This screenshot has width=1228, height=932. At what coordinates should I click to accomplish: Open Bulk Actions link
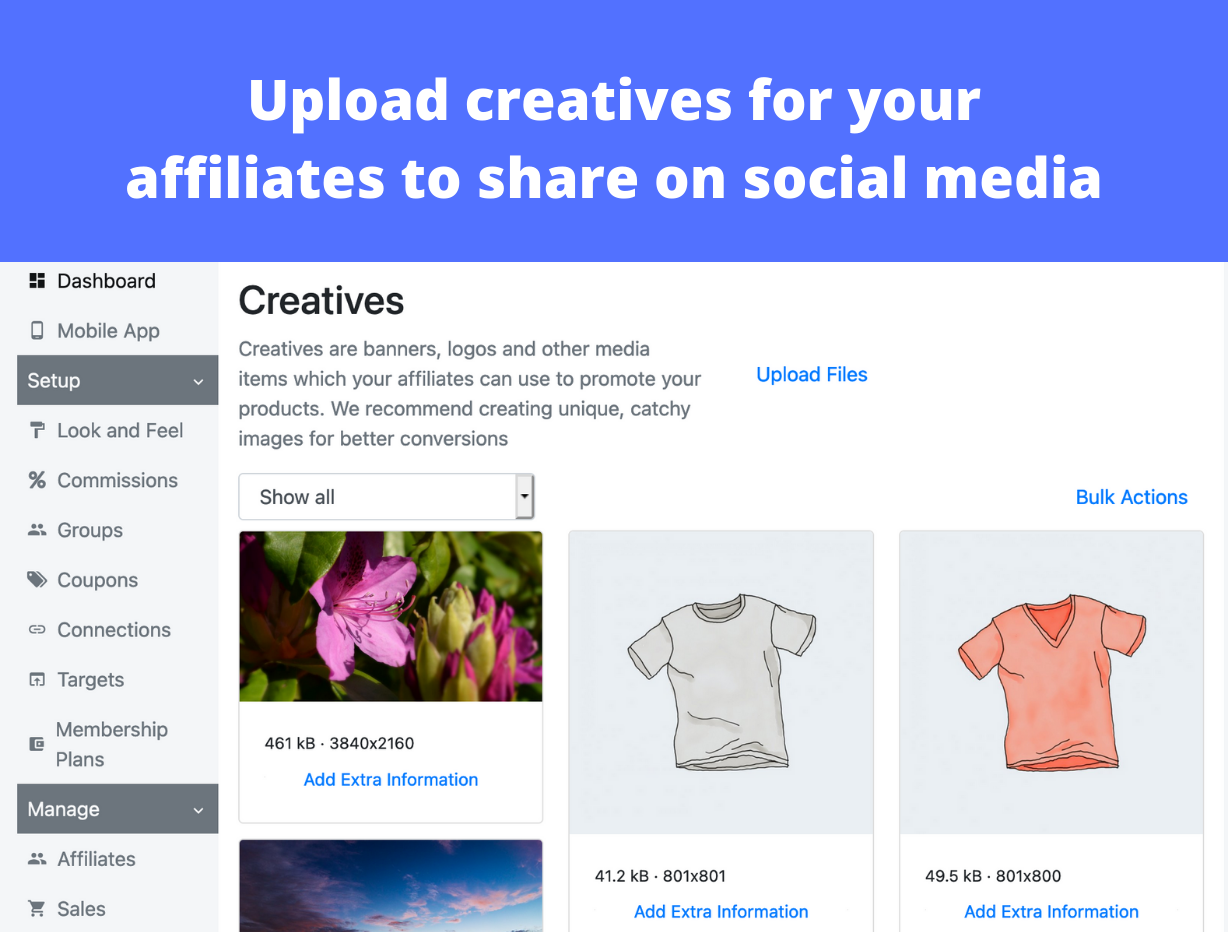[x=1131, y=497]
